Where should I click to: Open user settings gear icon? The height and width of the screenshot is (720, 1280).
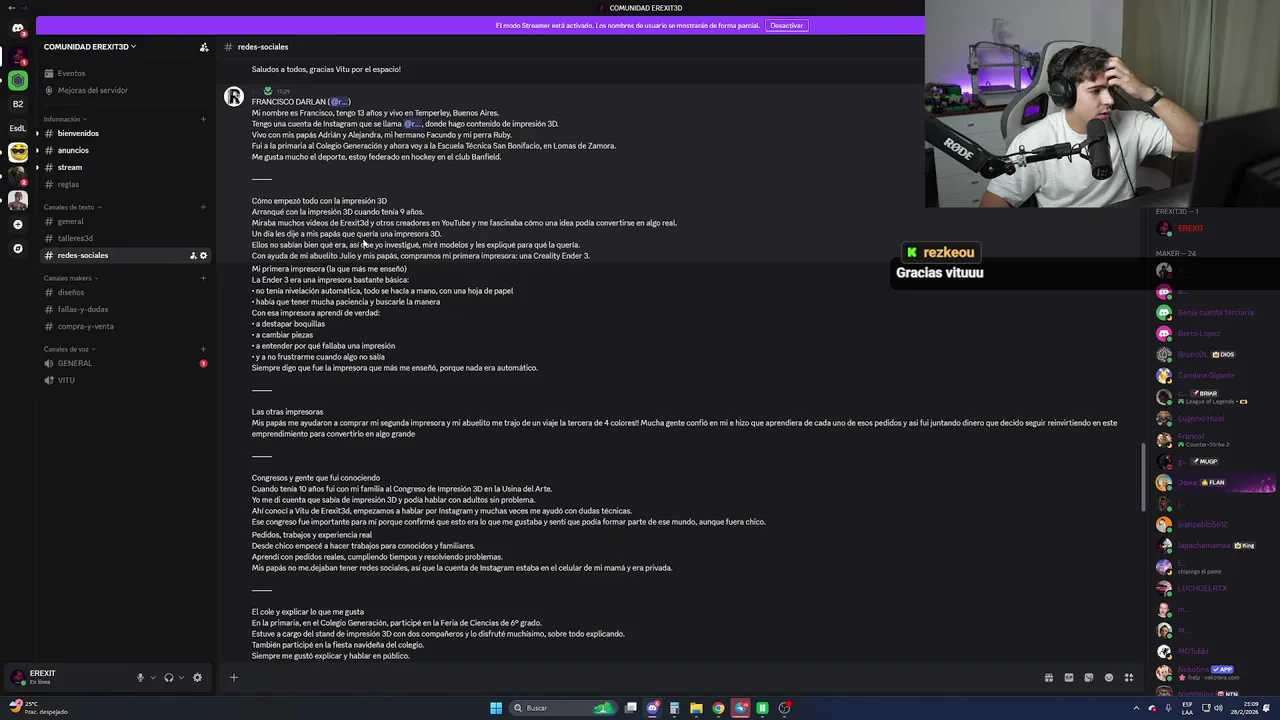[x=197, y=677]
